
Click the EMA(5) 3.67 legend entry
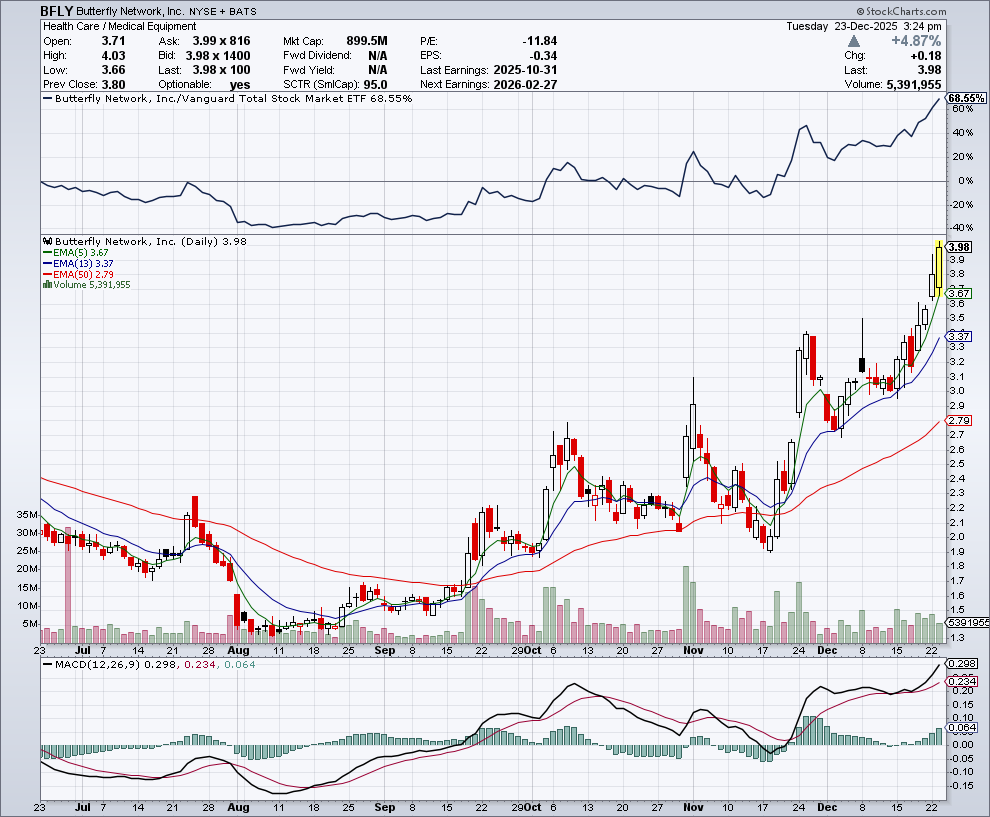point(75,253)
